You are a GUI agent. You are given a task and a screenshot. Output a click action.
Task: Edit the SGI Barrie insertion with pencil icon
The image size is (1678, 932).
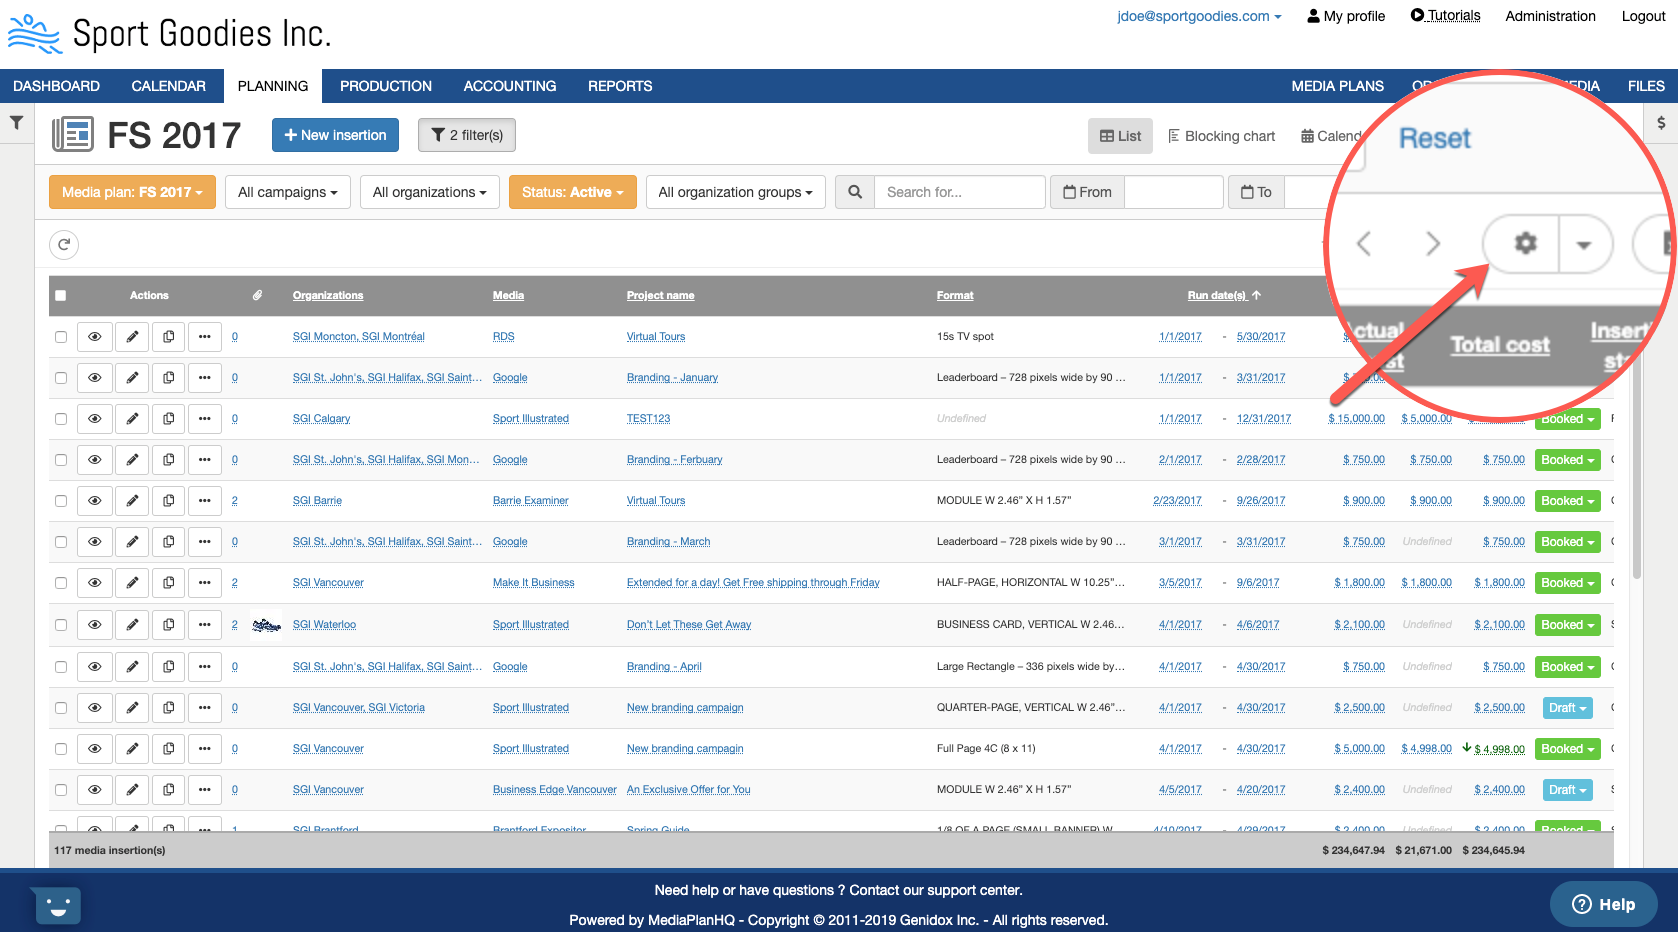132,501
